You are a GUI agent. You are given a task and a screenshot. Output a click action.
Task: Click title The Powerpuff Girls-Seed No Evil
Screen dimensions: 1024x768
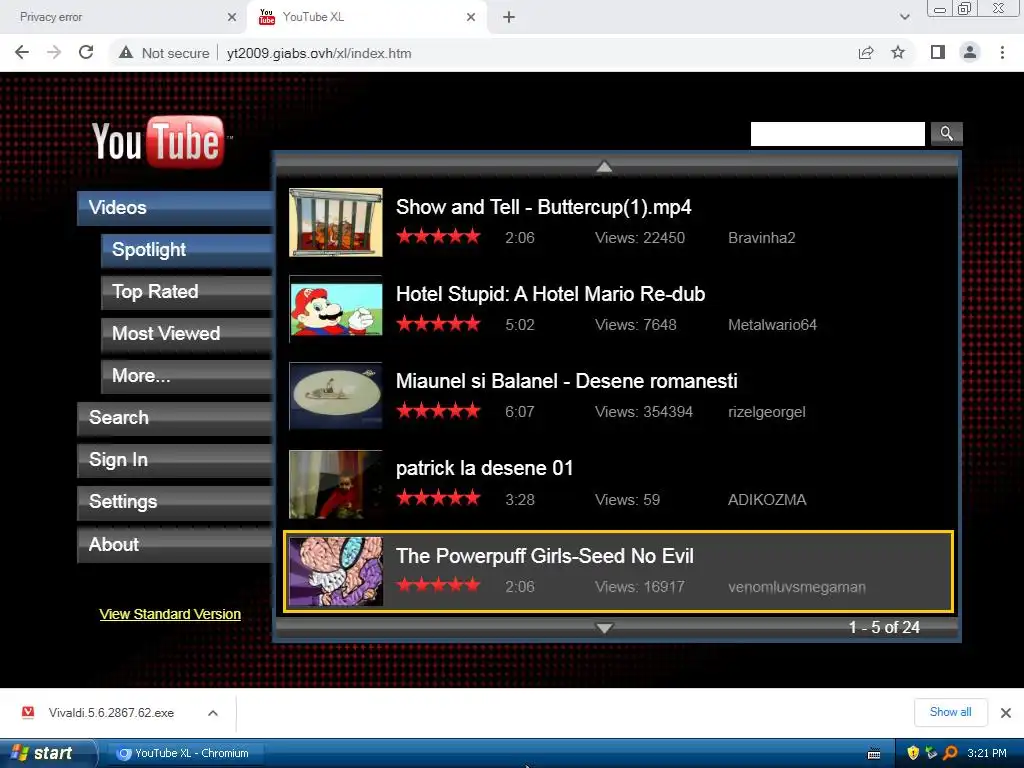point(545,556)
